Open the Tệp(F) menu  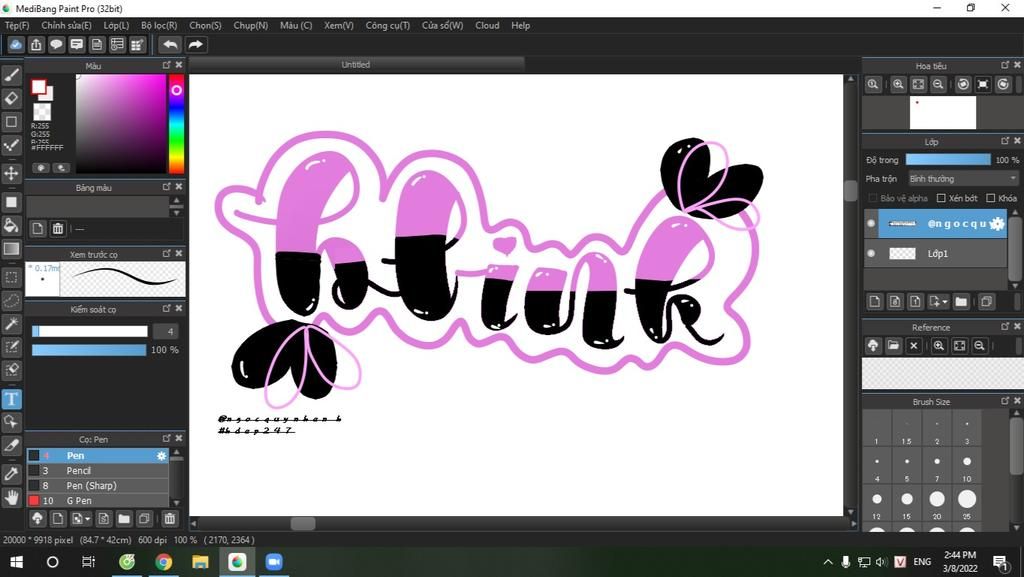pos(17,25)
